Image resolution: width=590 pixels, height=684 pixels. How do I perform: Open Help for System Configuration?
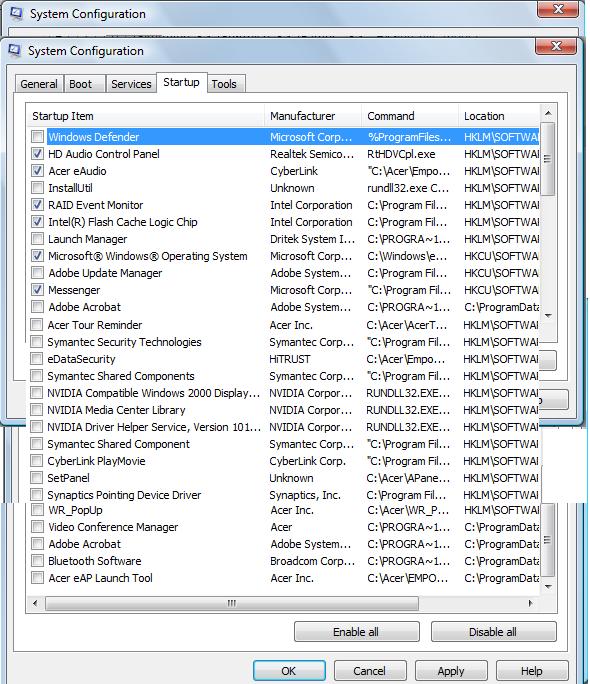(532, 670)
